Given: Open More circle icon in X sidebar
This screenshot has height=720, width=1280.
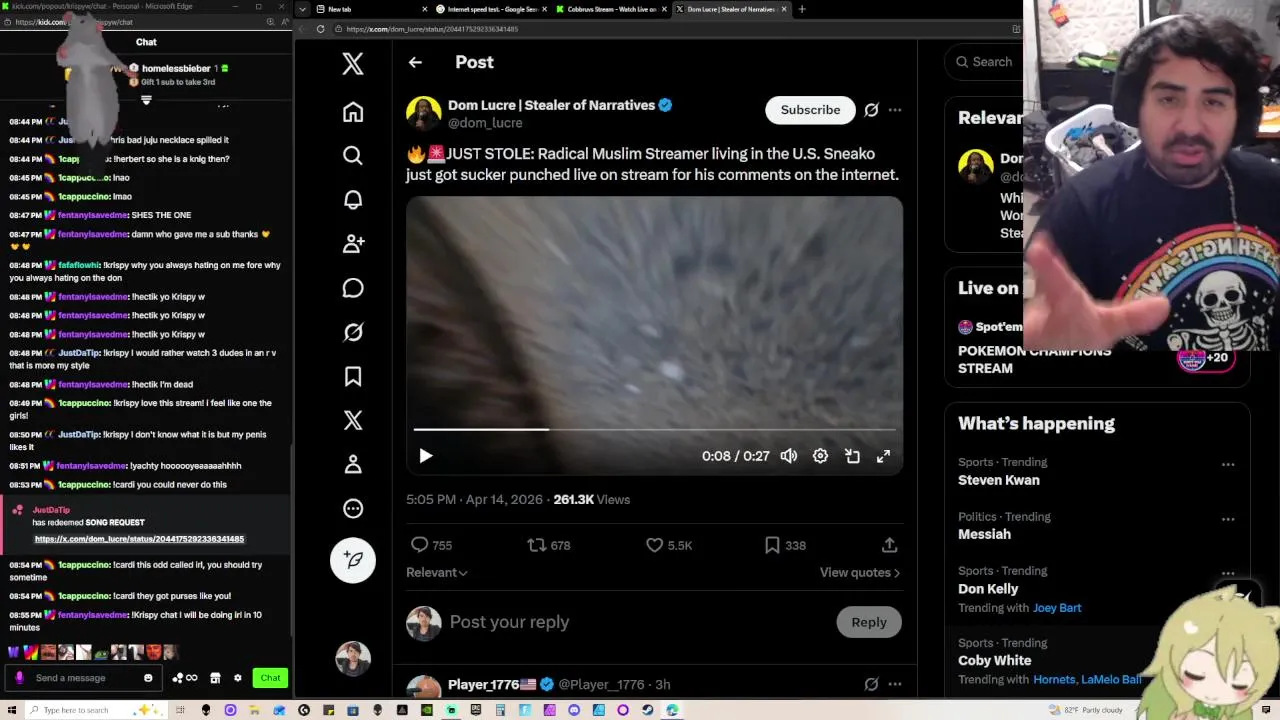Looking at the screenshot, I should pos(353,508).
